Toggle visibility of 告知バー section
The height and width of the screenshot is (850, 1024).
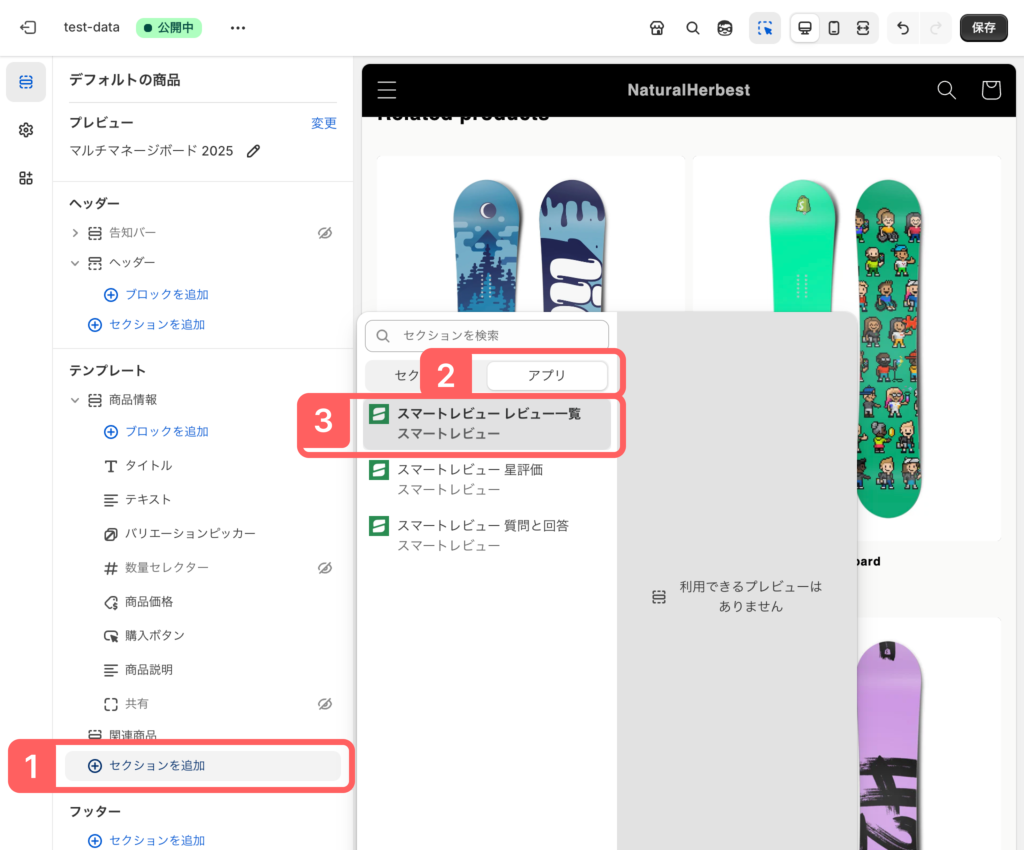point(324,233)
